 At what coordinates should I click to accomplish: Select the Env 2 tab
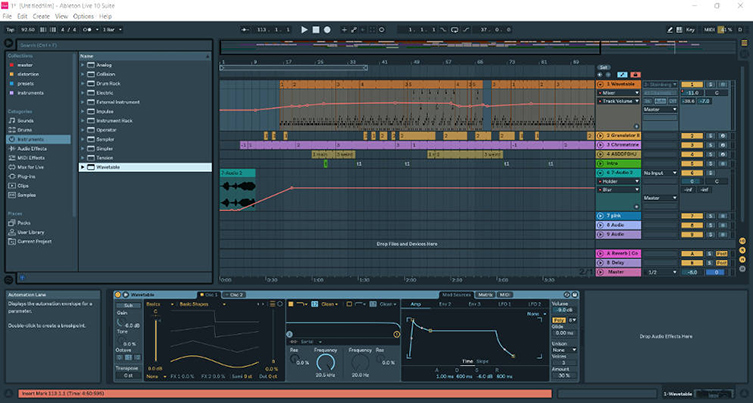445,304
